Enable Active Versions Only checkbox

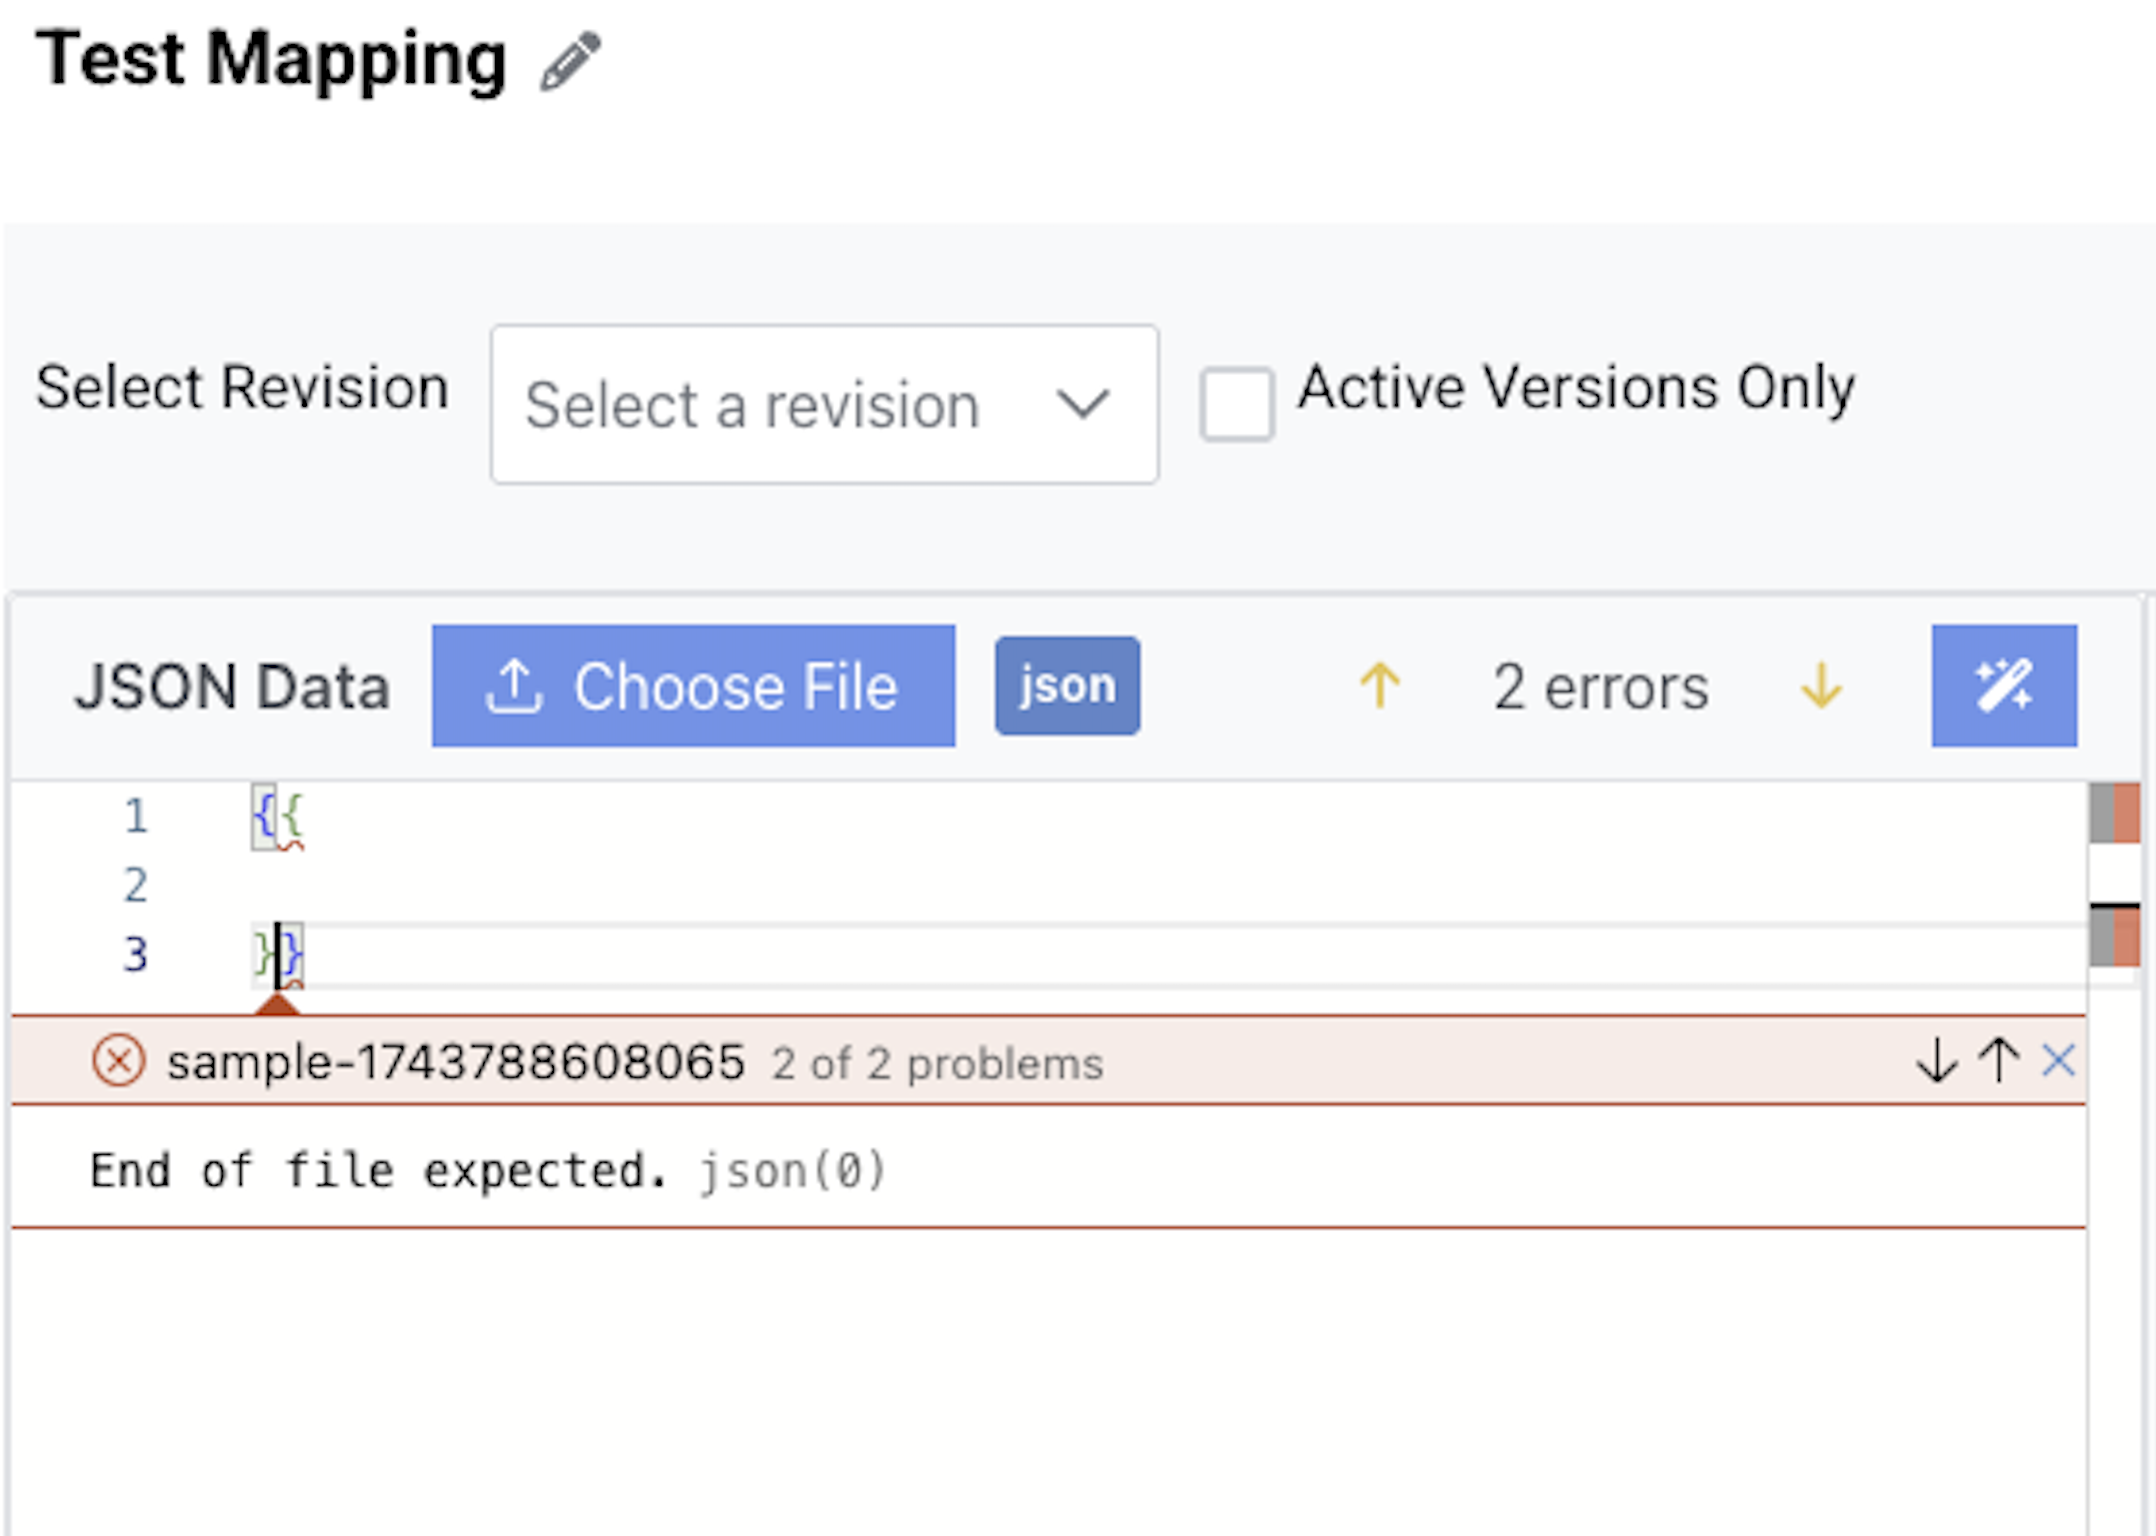coord(1236,404)
